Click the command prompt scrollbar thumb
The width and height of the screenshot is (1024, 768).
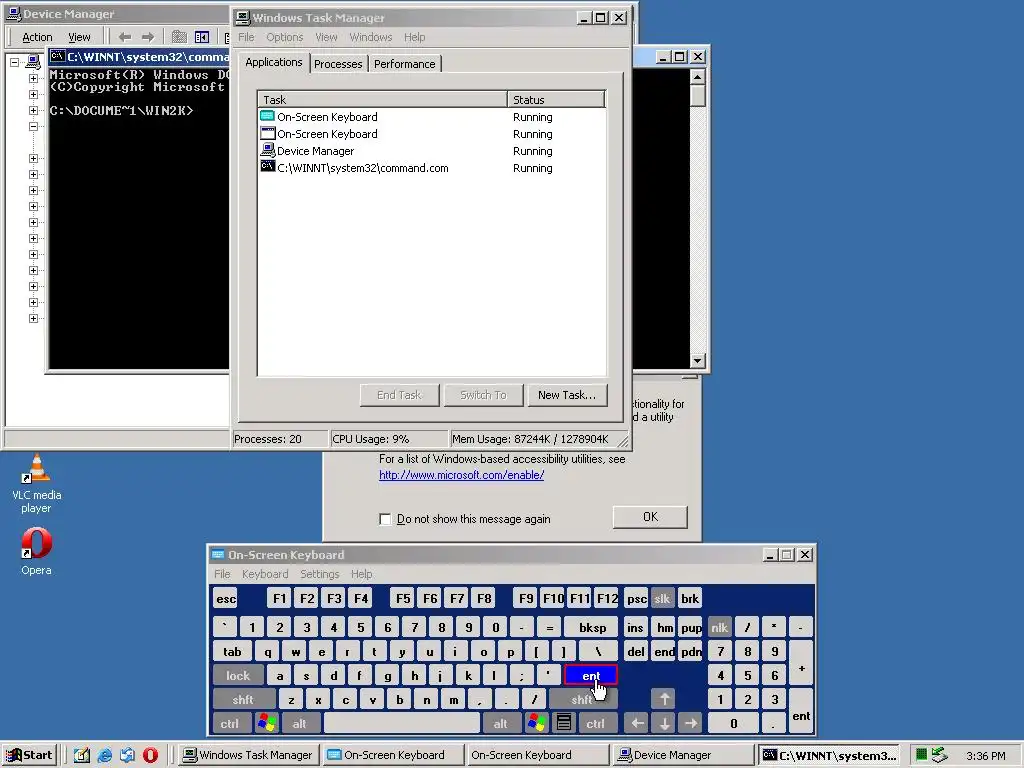point(697,95)
